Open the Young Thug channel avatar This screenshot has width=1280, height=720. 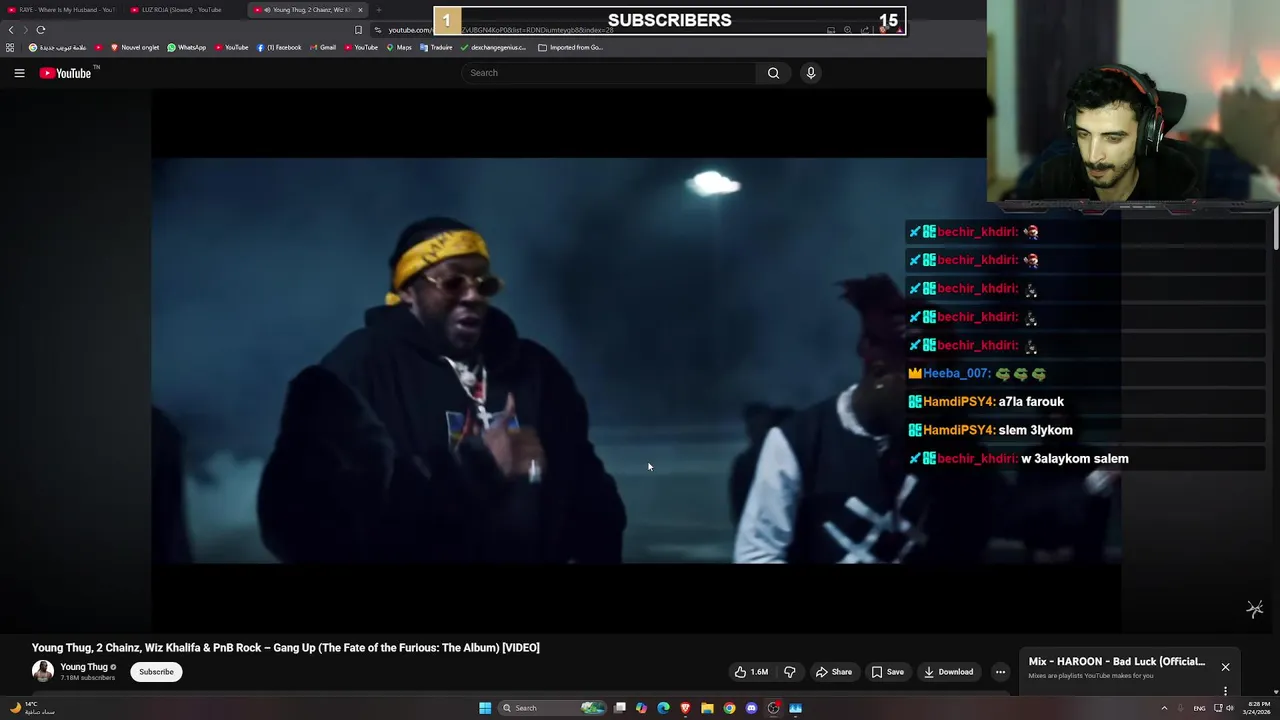coord(43,671)
